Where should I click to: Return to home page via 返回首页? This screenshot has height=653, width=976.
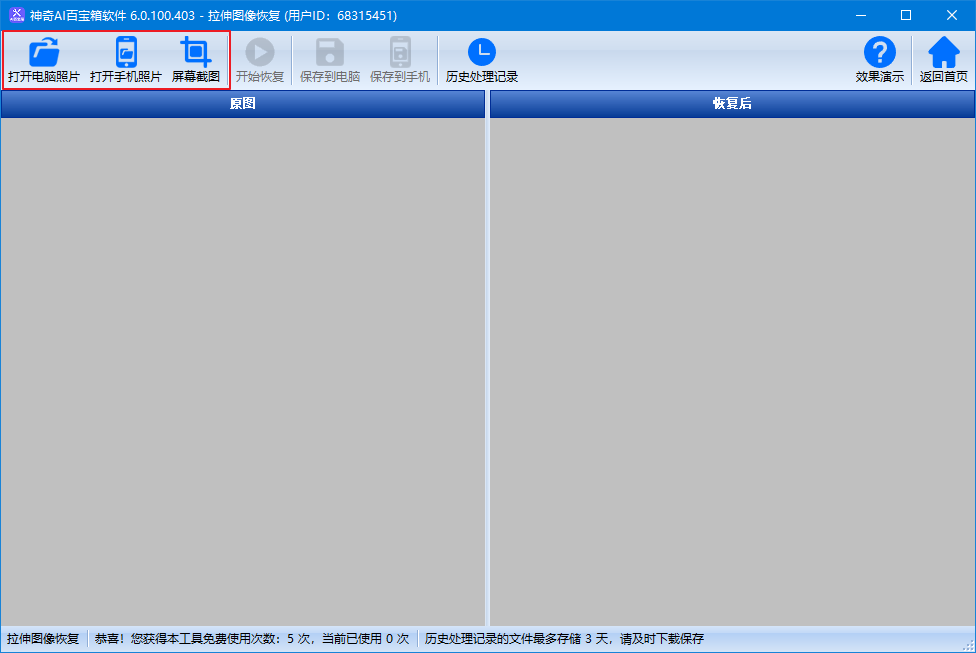coord(944,60)
